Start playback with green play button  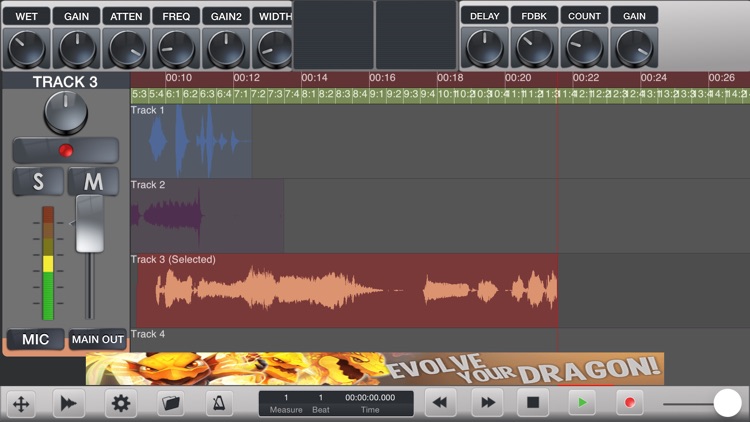click(582, 403)
